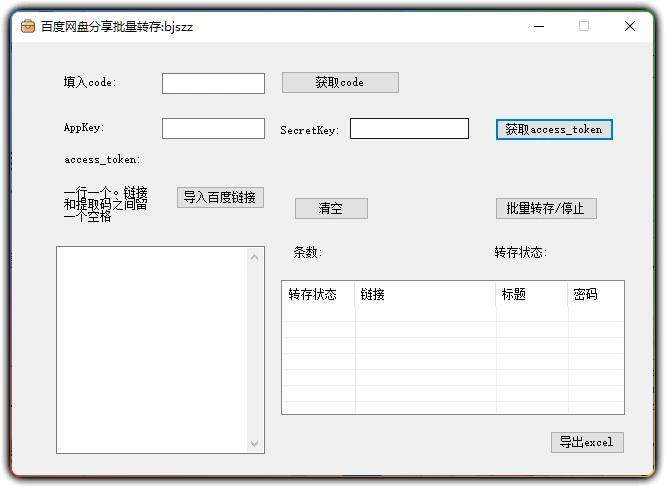
Task: Click the 获取access_token button
Action: coord(554,129)
